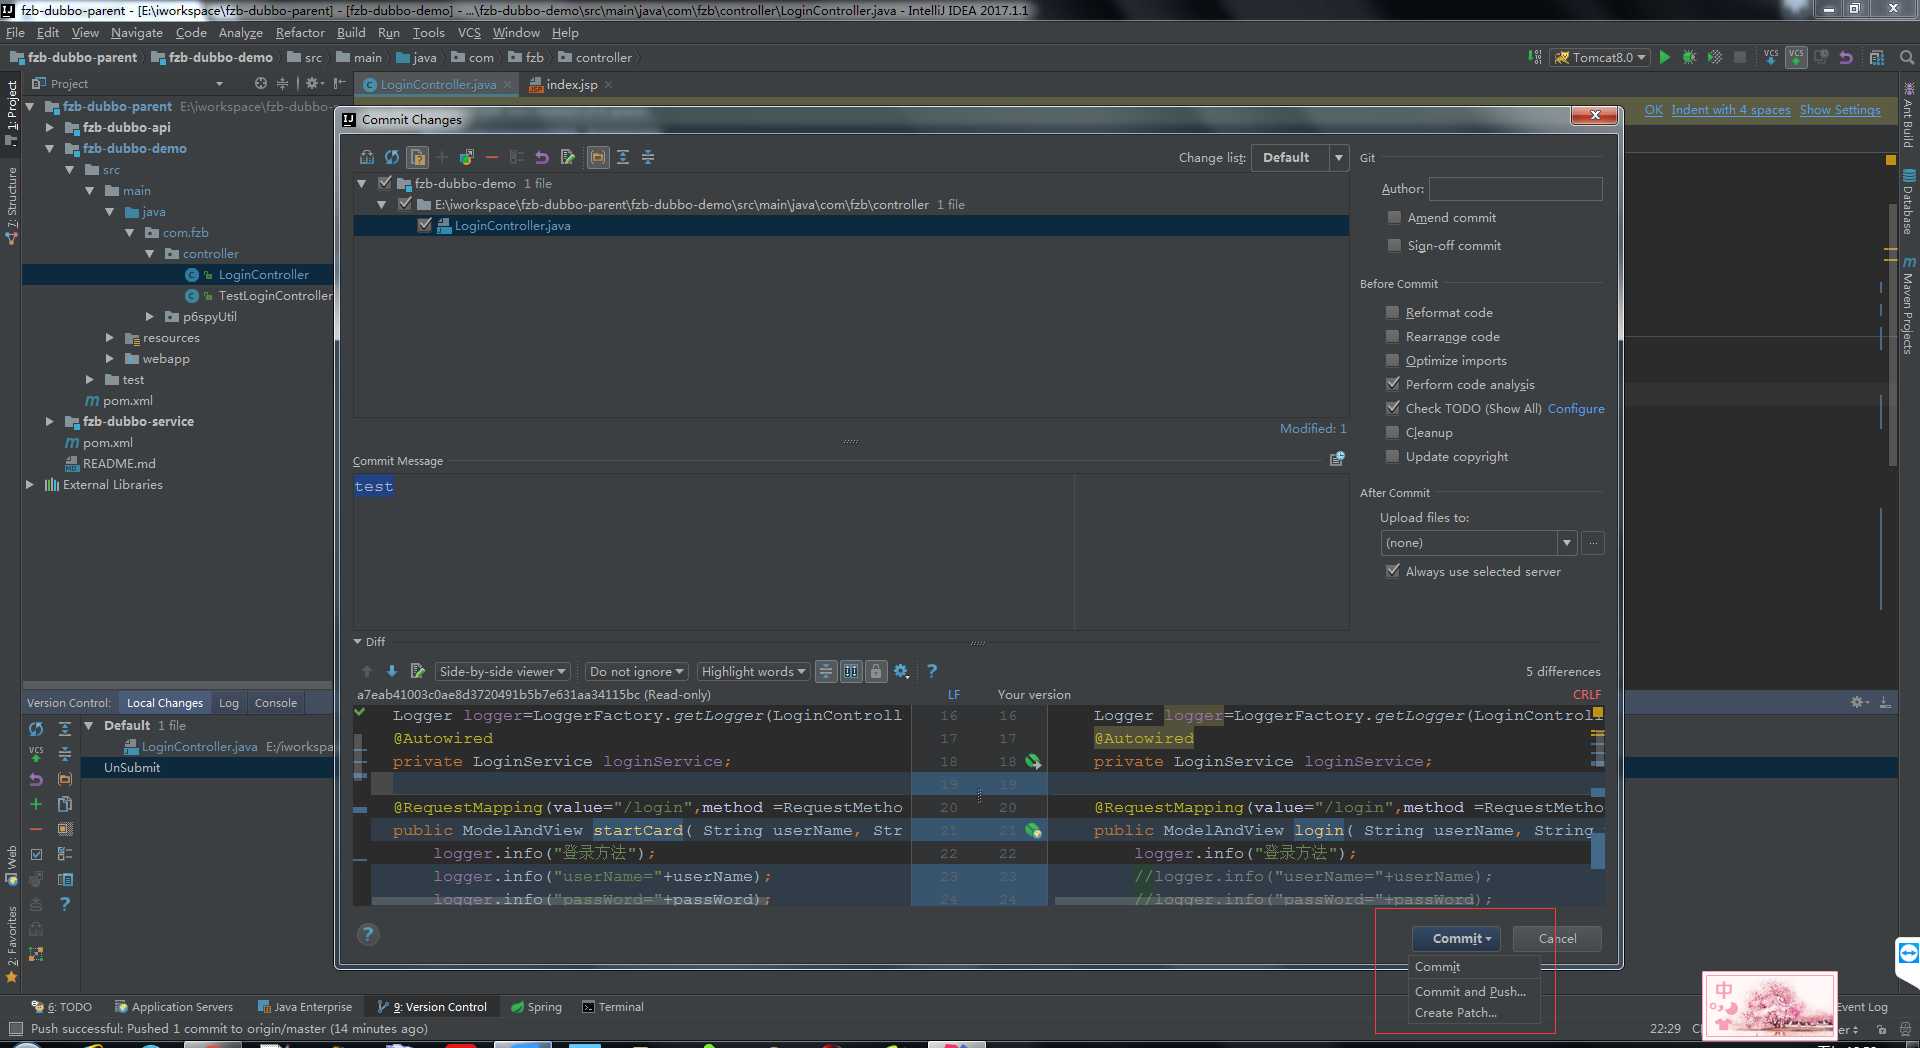1920x1048 pixels.
Task: Click Show Diff icon in commit toolbar
Action: tap(367, 157)
